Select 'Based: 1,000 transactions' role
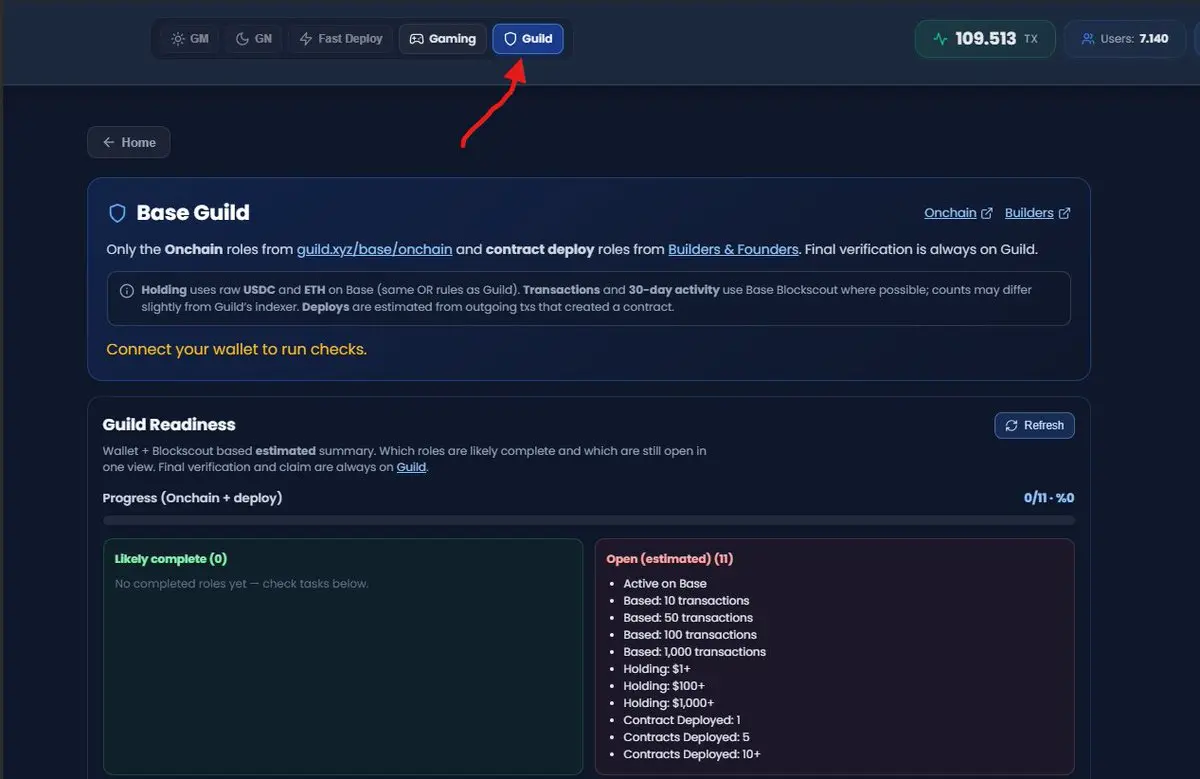Screen dimensions: 1200x779 pos(694,652)
